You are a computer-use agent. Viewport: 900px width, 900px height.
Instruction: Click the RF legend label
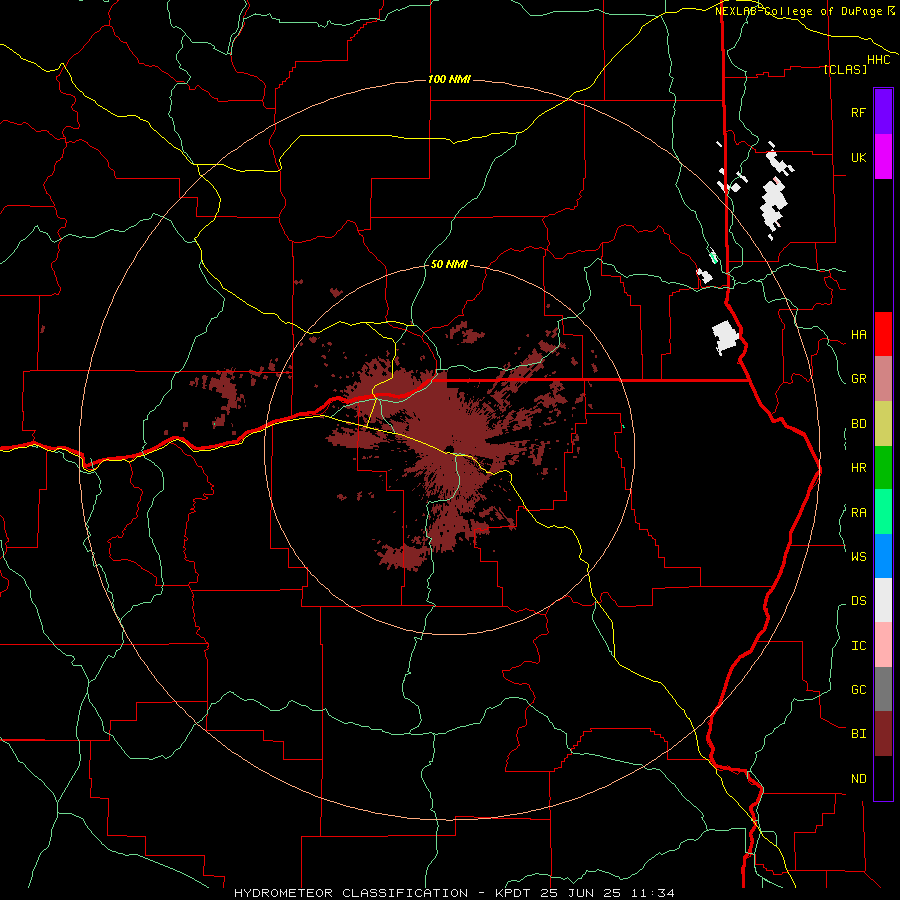click(858, 112)
